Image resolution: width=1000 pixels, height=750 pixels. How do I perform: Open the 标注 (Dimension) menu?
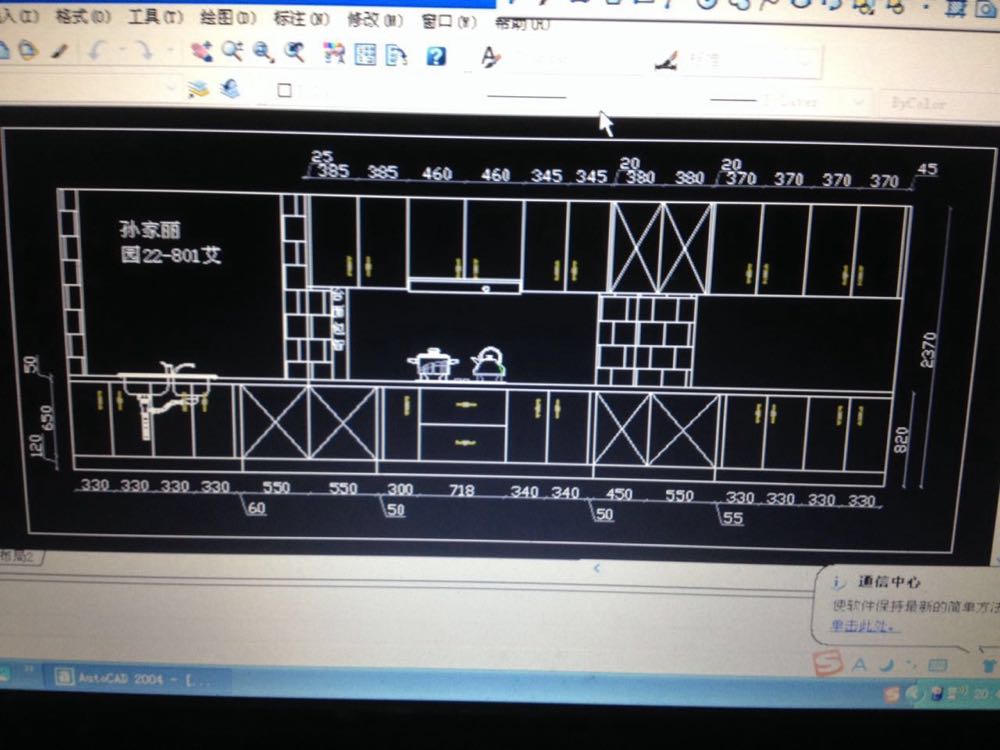click(302, 18)
